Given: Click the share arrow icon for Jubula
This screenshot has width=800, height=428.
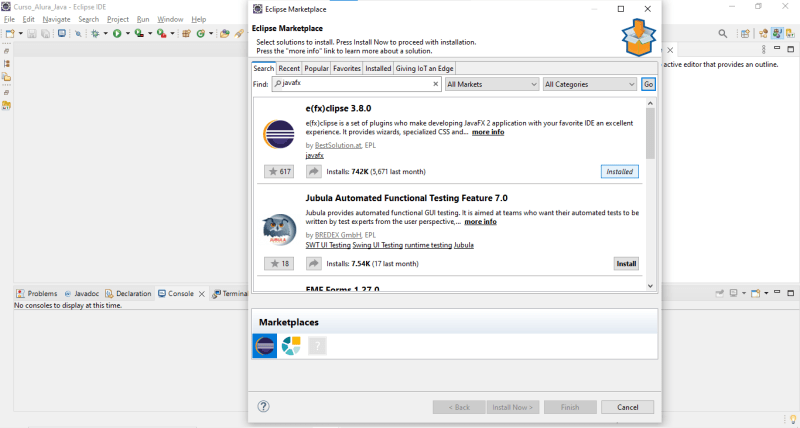Looking at the screenshot, I should coord(313,264).
